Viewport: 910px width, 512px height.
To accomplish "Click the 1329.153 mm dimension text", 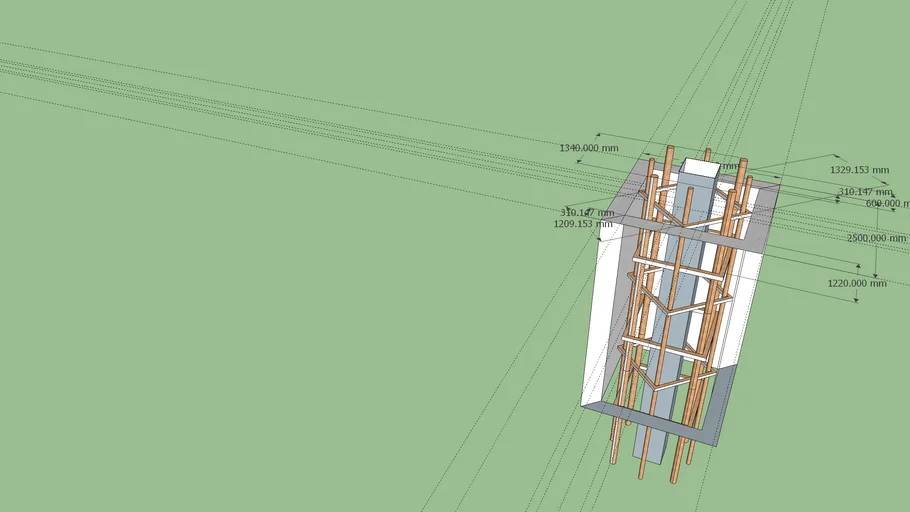I will [x=859, y=170].
